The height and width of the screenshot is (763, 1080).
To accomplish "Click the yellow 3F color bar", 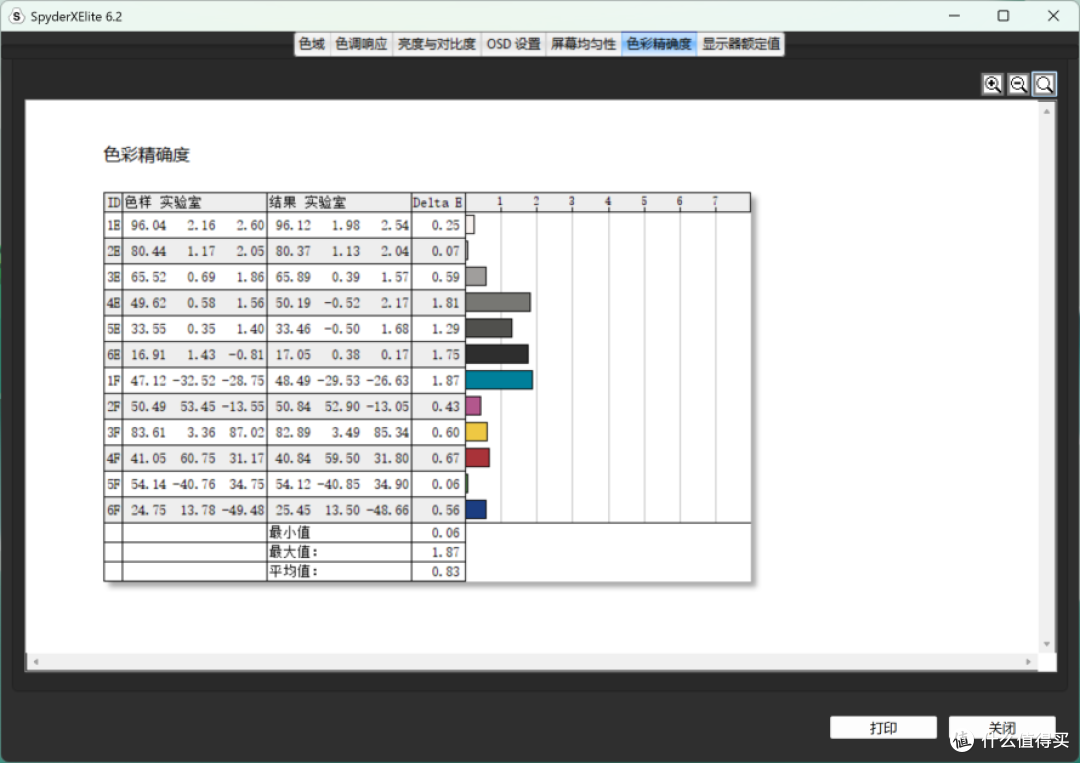I will coord(477,432).
